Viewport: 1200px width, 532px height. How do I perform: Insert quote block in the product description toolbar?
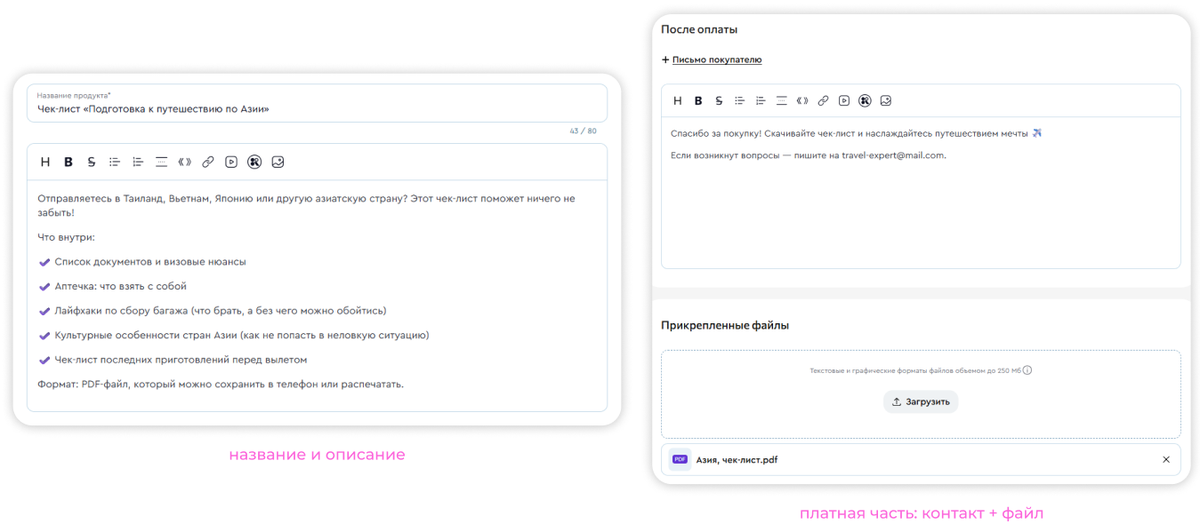[x=184, y=162]
